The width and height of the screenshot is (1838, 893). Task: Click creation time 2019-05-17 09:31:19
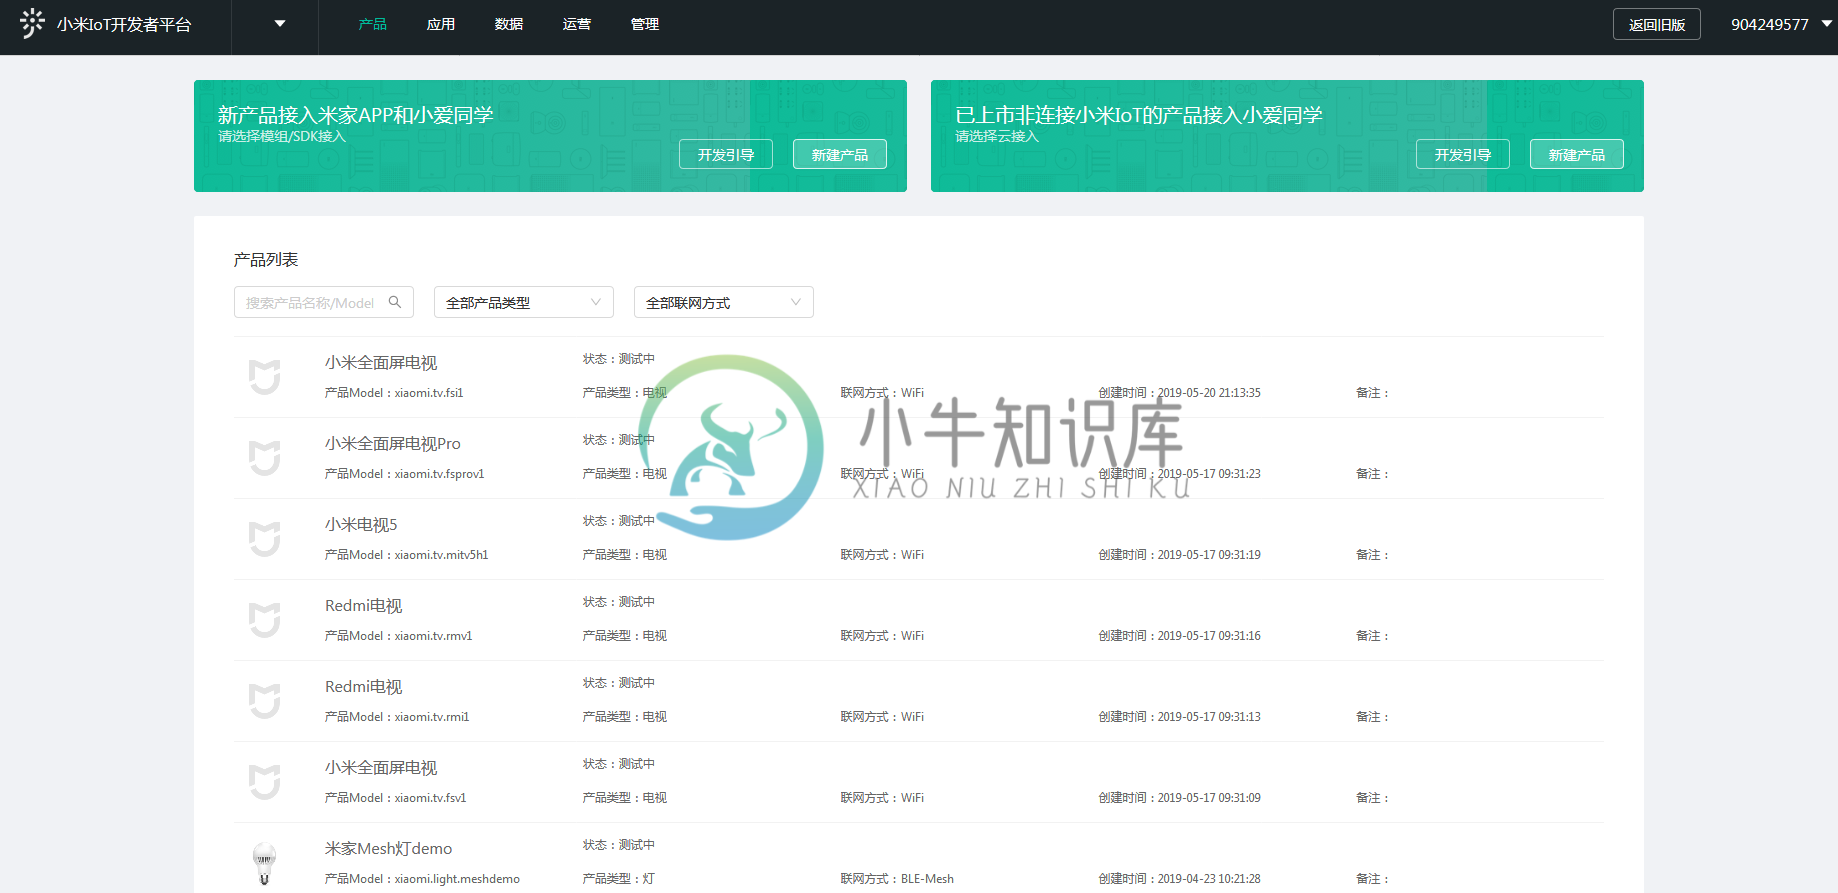click(x=1209, y=555)
